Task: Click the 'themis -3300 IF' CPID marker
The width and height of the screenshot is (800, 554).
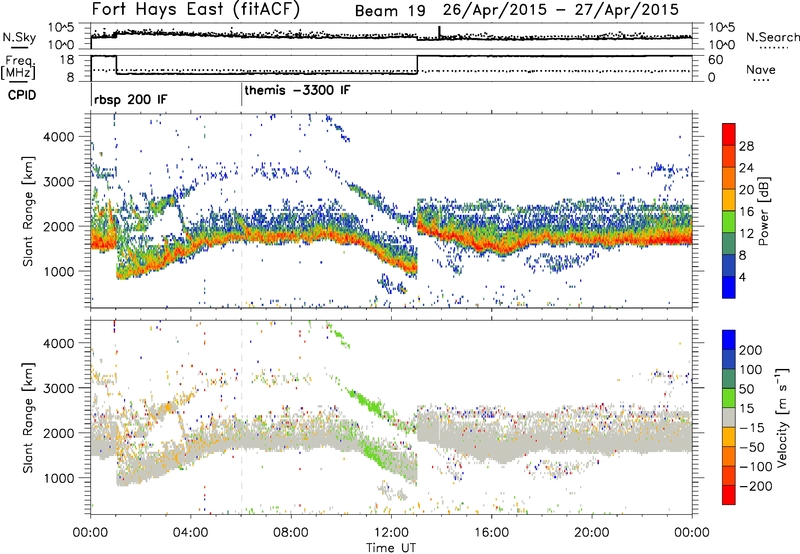Action: 297,90
